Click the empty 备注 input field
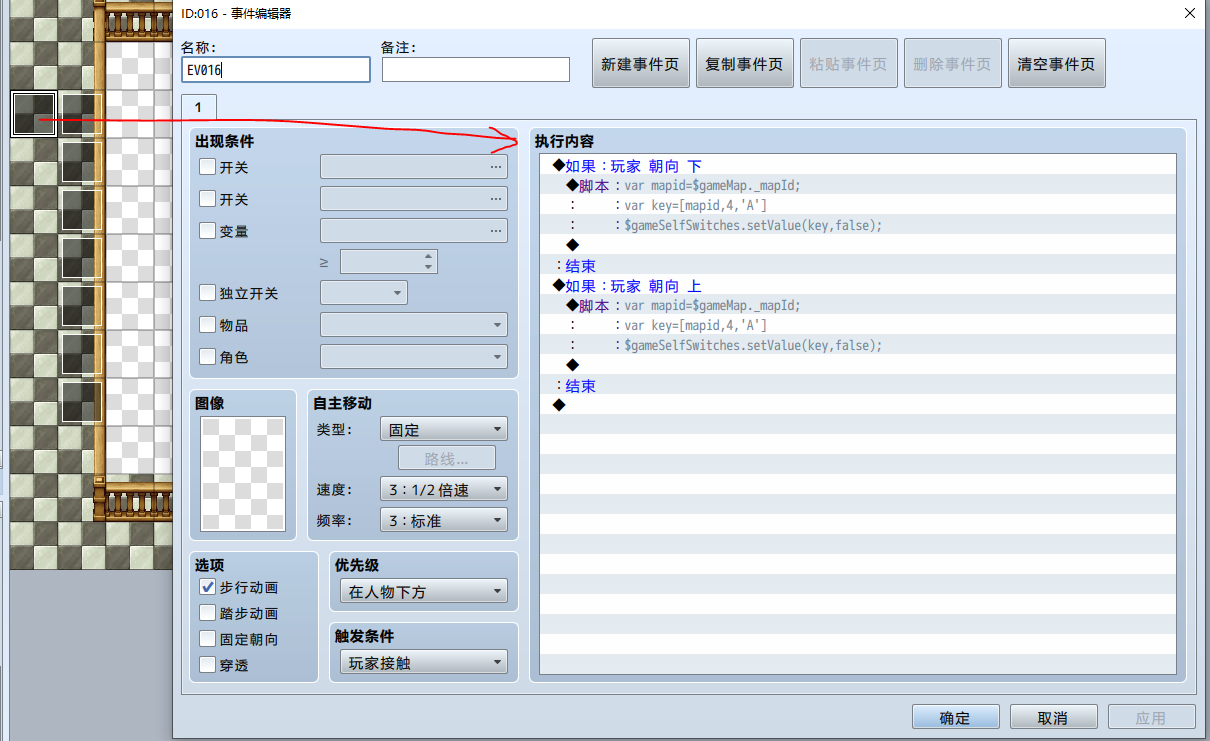This screenshot has width=1210, height=741. 476,70
